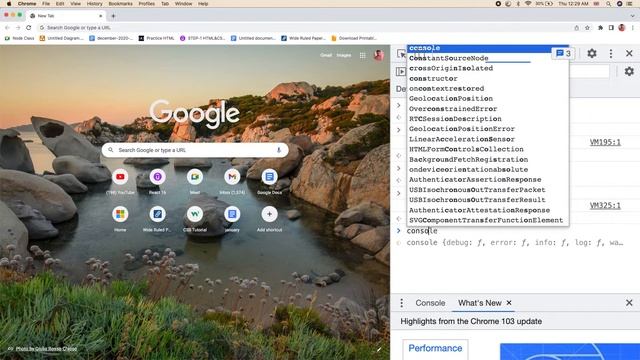640x360 pixels.
Task: Open the Bookmarks menu
Action: (x=120, y=4)
